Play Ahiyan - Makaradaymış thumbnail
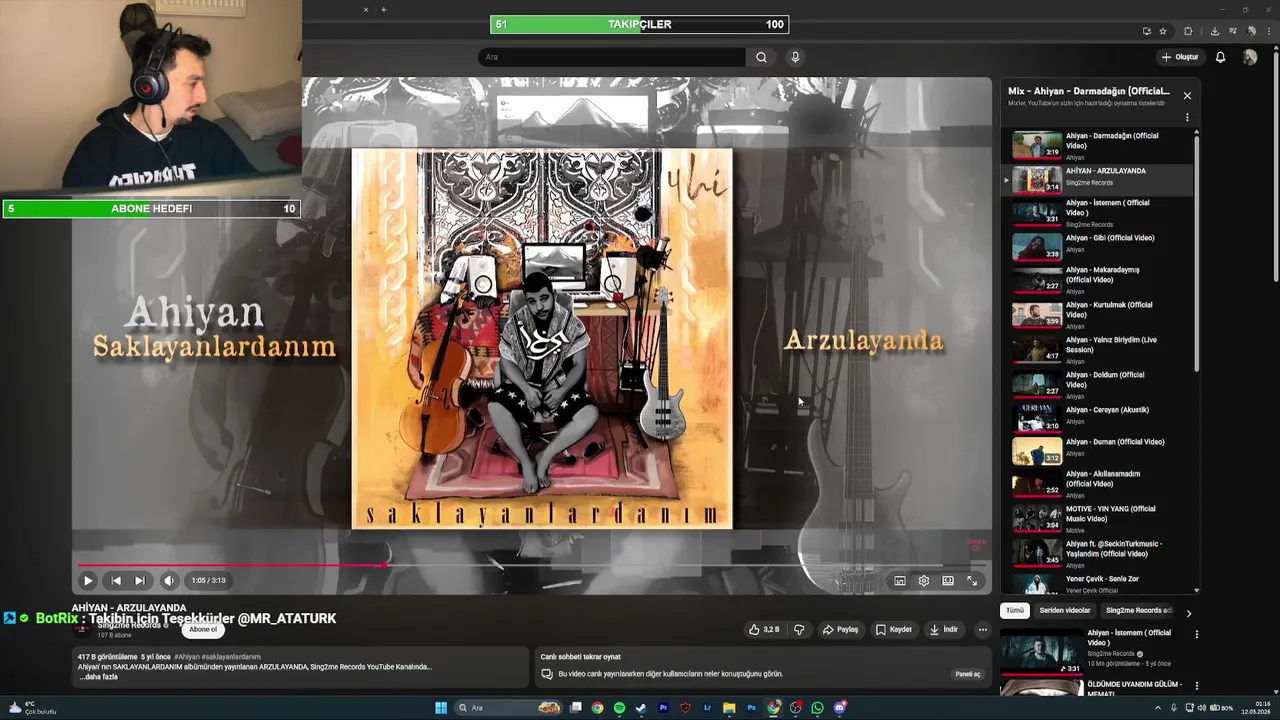 coord(1037,279)
